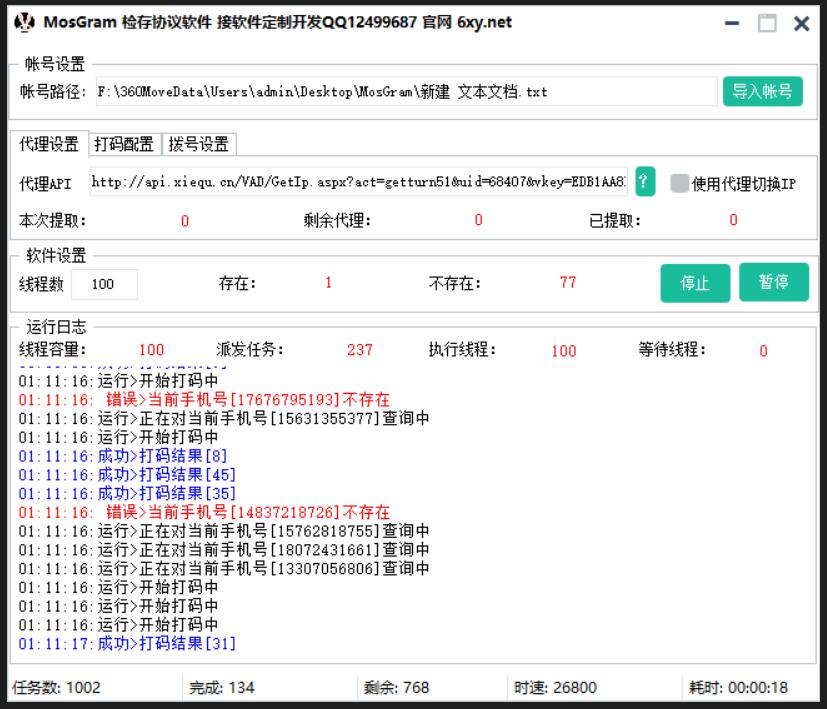The width and height of the screenshot is (827, 709).
Task: Click the 不存在 count value 77
Action: pos(568,283)
